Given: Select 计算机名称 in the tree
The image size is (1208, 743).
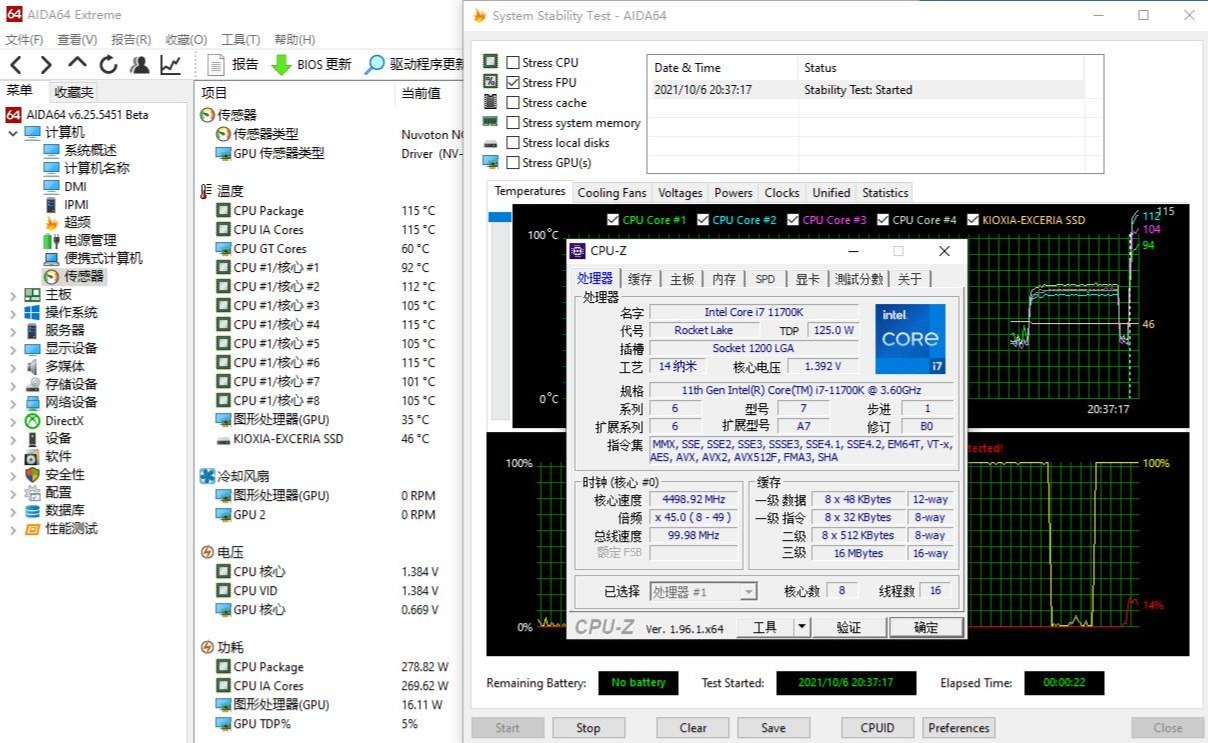Looking at the screenshot, I should tap(97, 168).
